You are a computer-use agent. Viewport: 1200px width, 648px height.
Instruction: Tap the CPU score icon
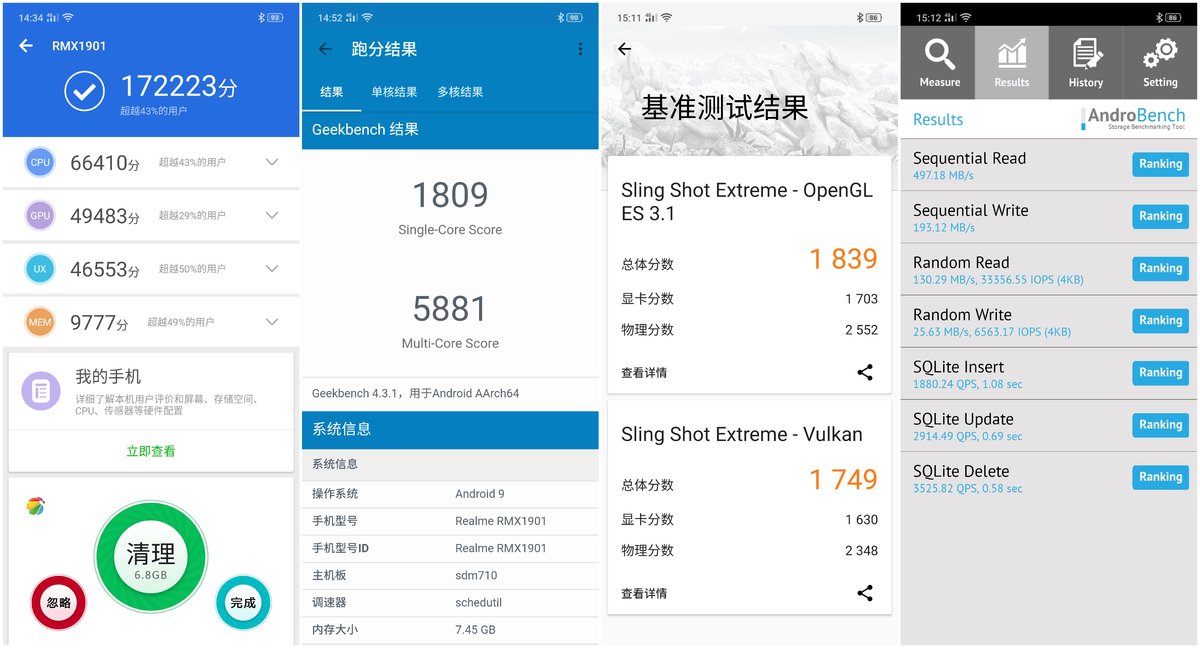point(40,162)
